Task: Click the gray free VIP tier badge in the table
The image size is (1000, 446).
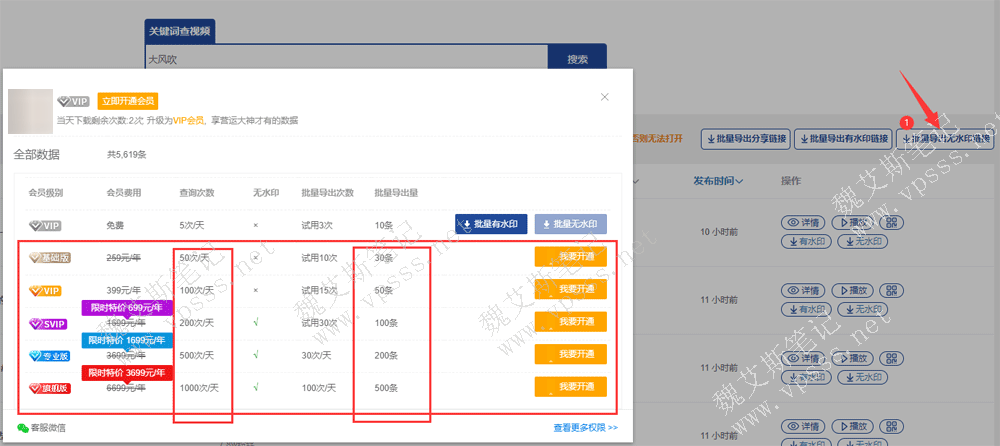Action: (x=45, y=225)
